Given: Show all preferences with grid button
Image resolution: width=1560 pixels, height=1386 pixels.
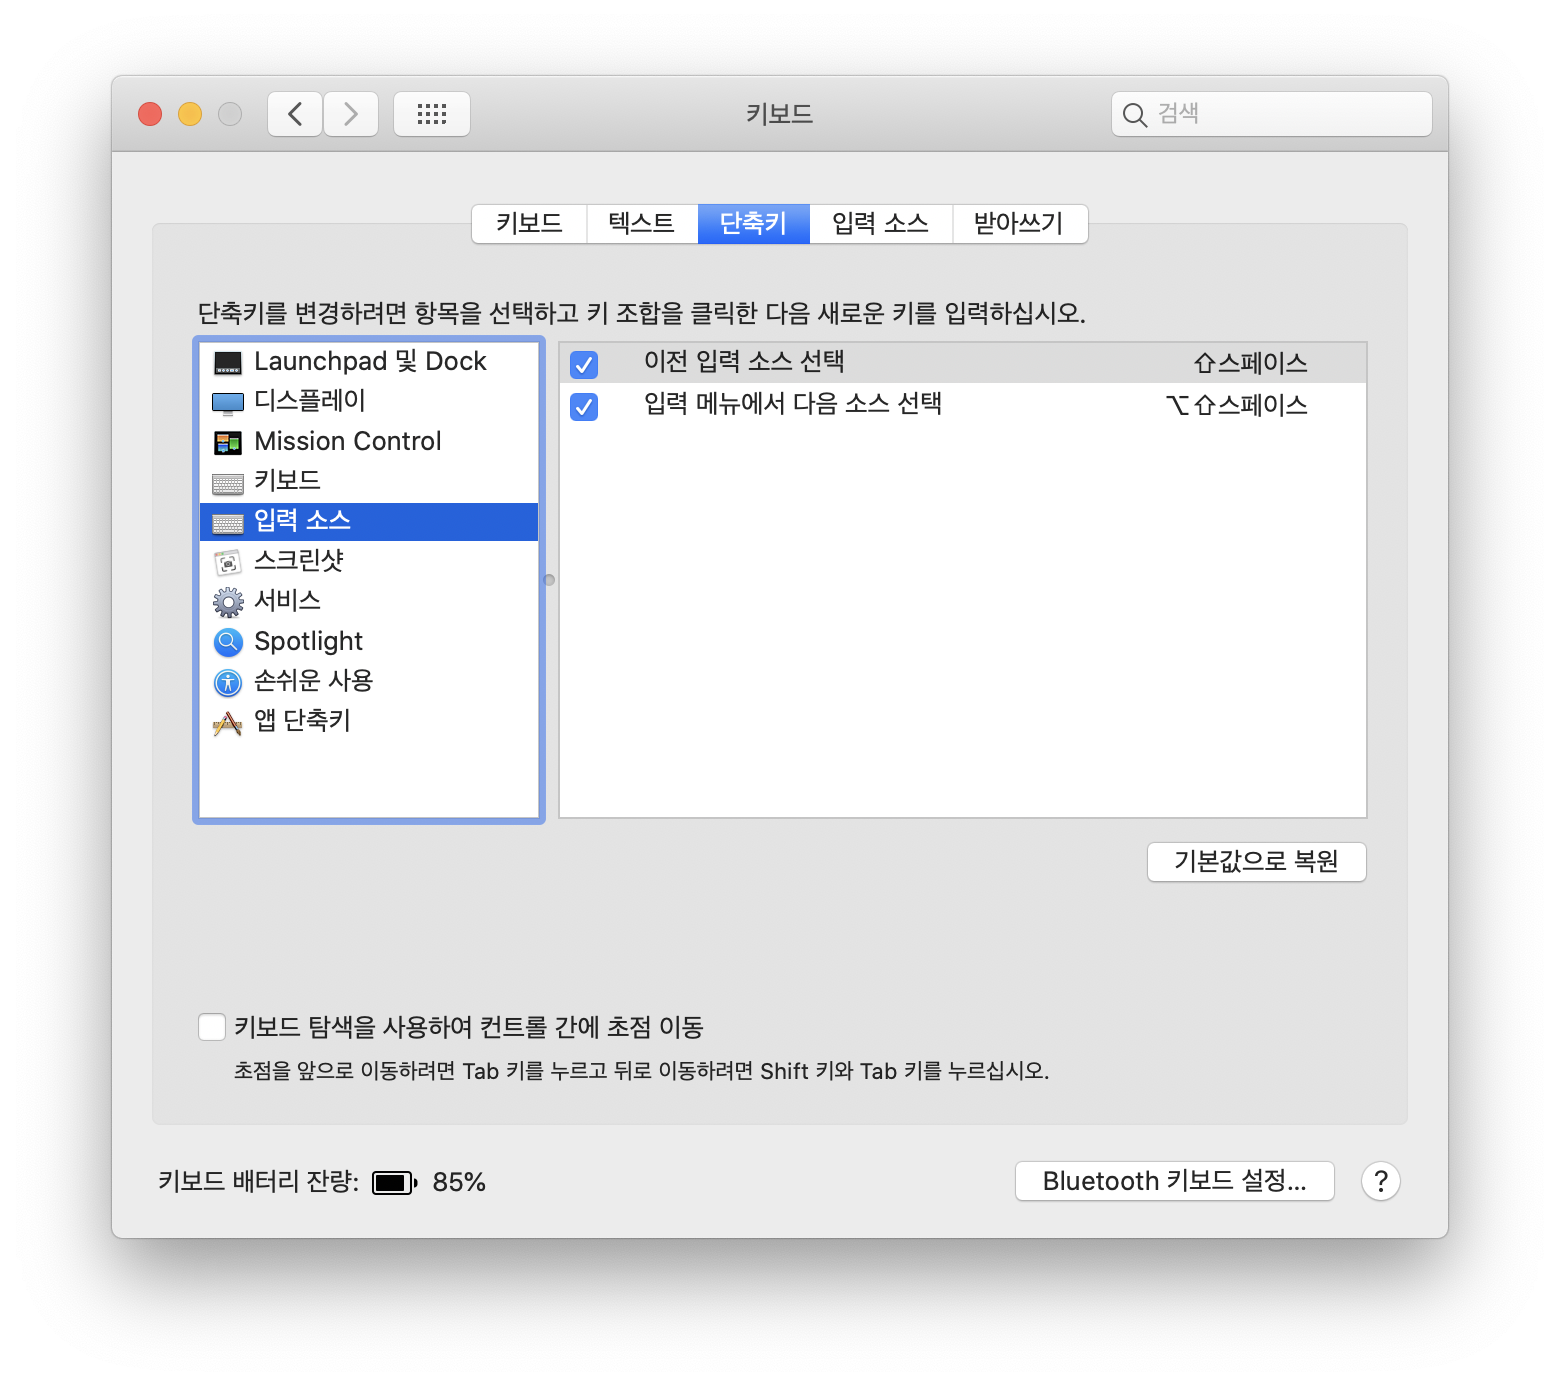Looking at the screenshot, I should [432, 114].
